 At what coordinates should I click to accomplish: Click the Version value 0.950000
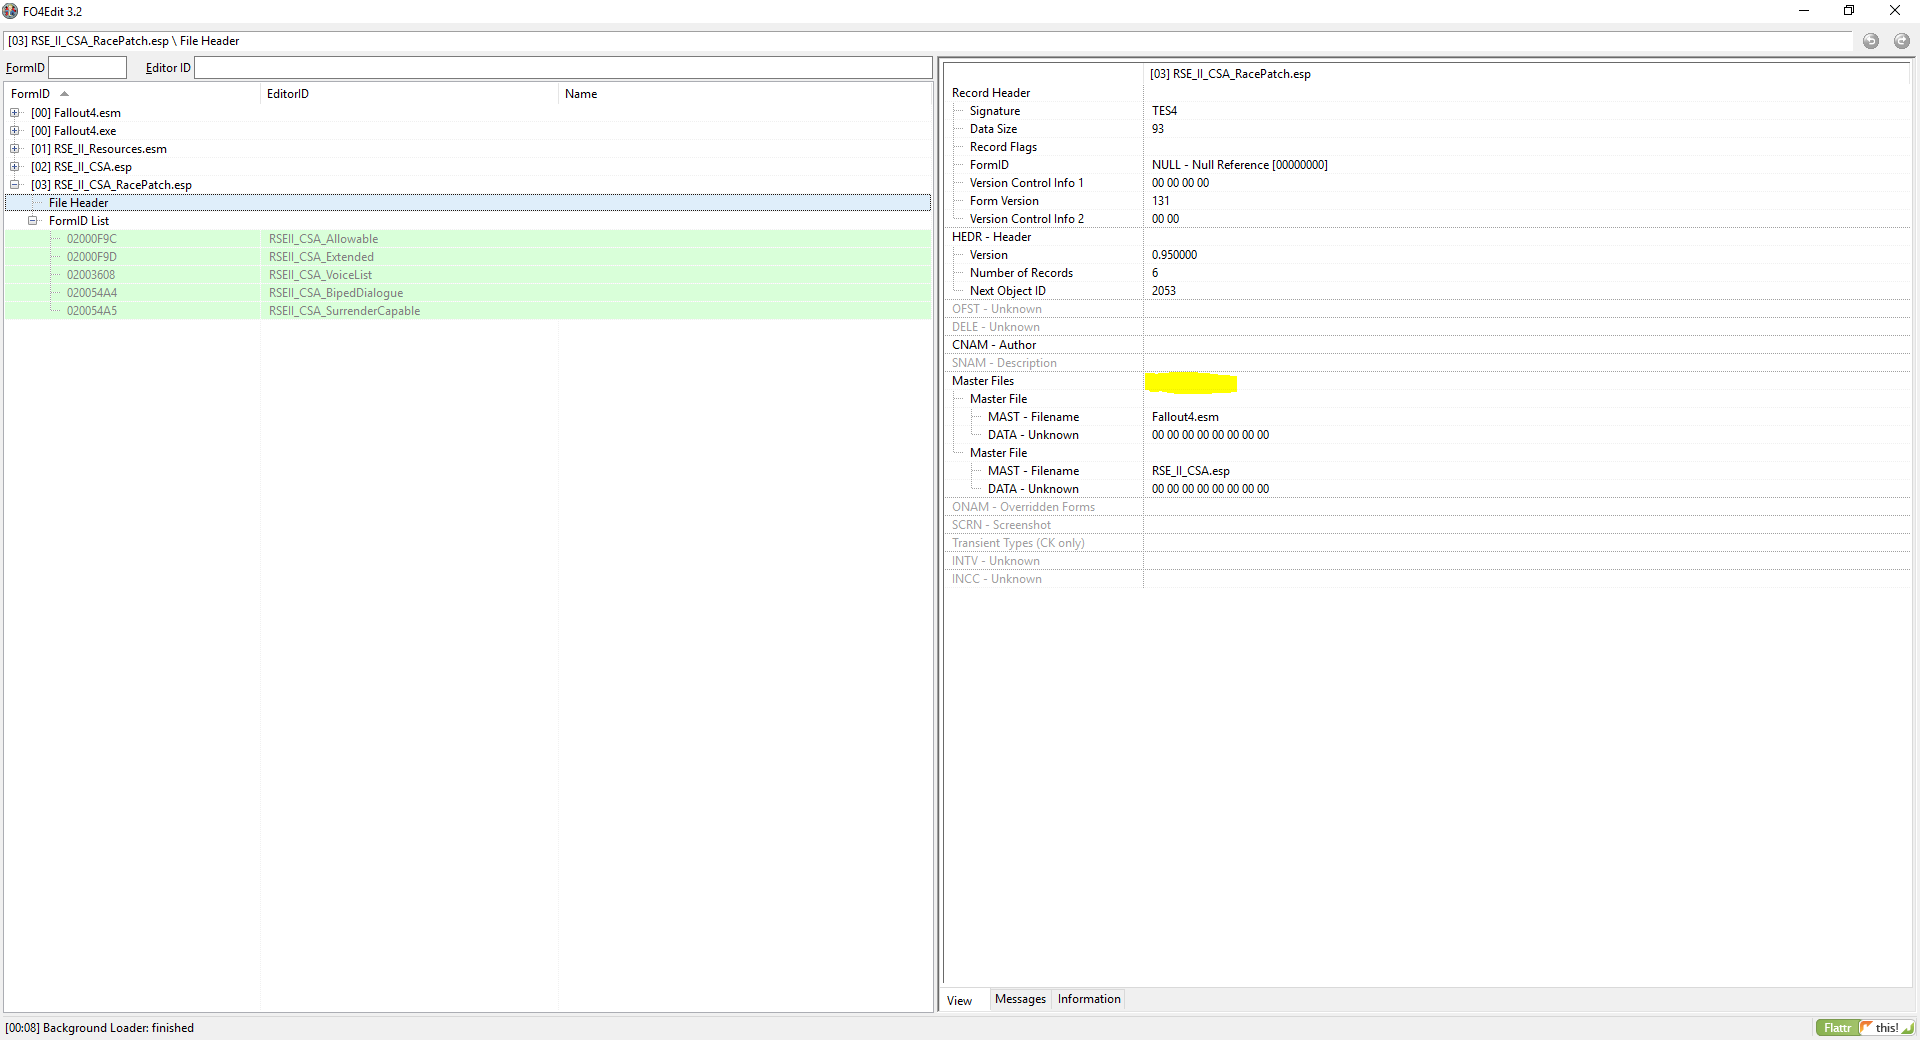(1174, 255)
